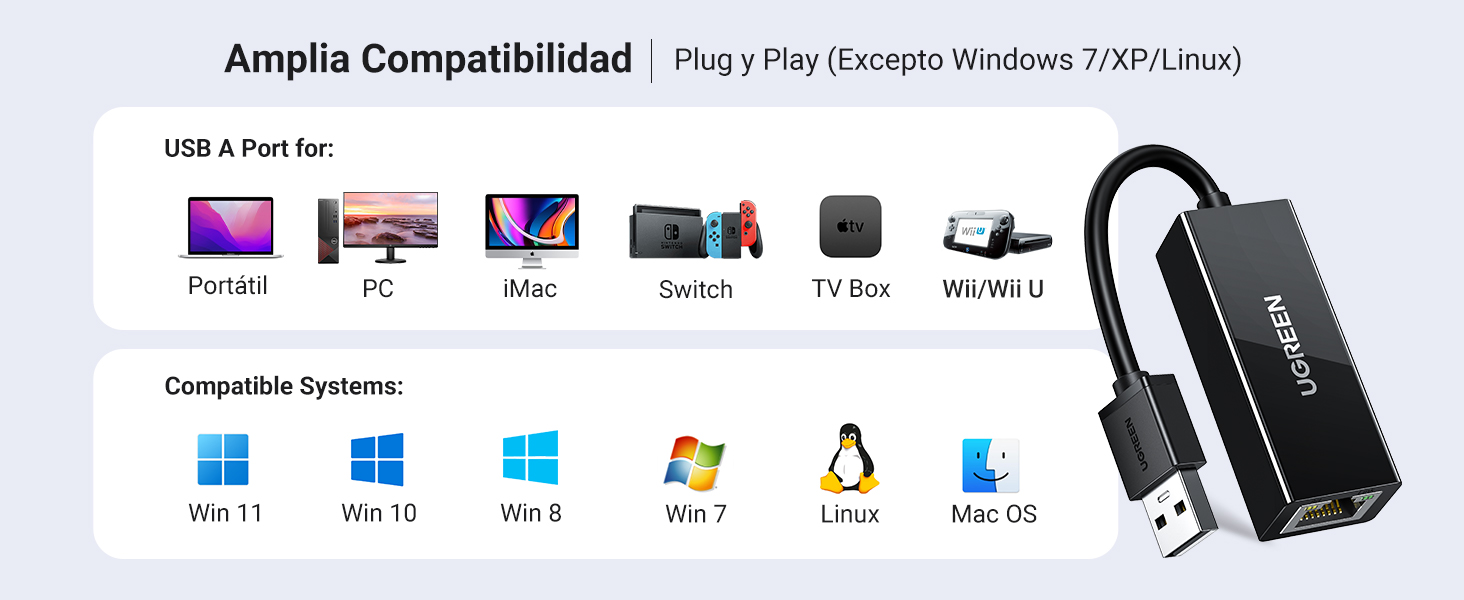The height and width of the screenshot is (600, 1464).
Task: Click the Portátil laptop icon
Action: tap(230, 228)
